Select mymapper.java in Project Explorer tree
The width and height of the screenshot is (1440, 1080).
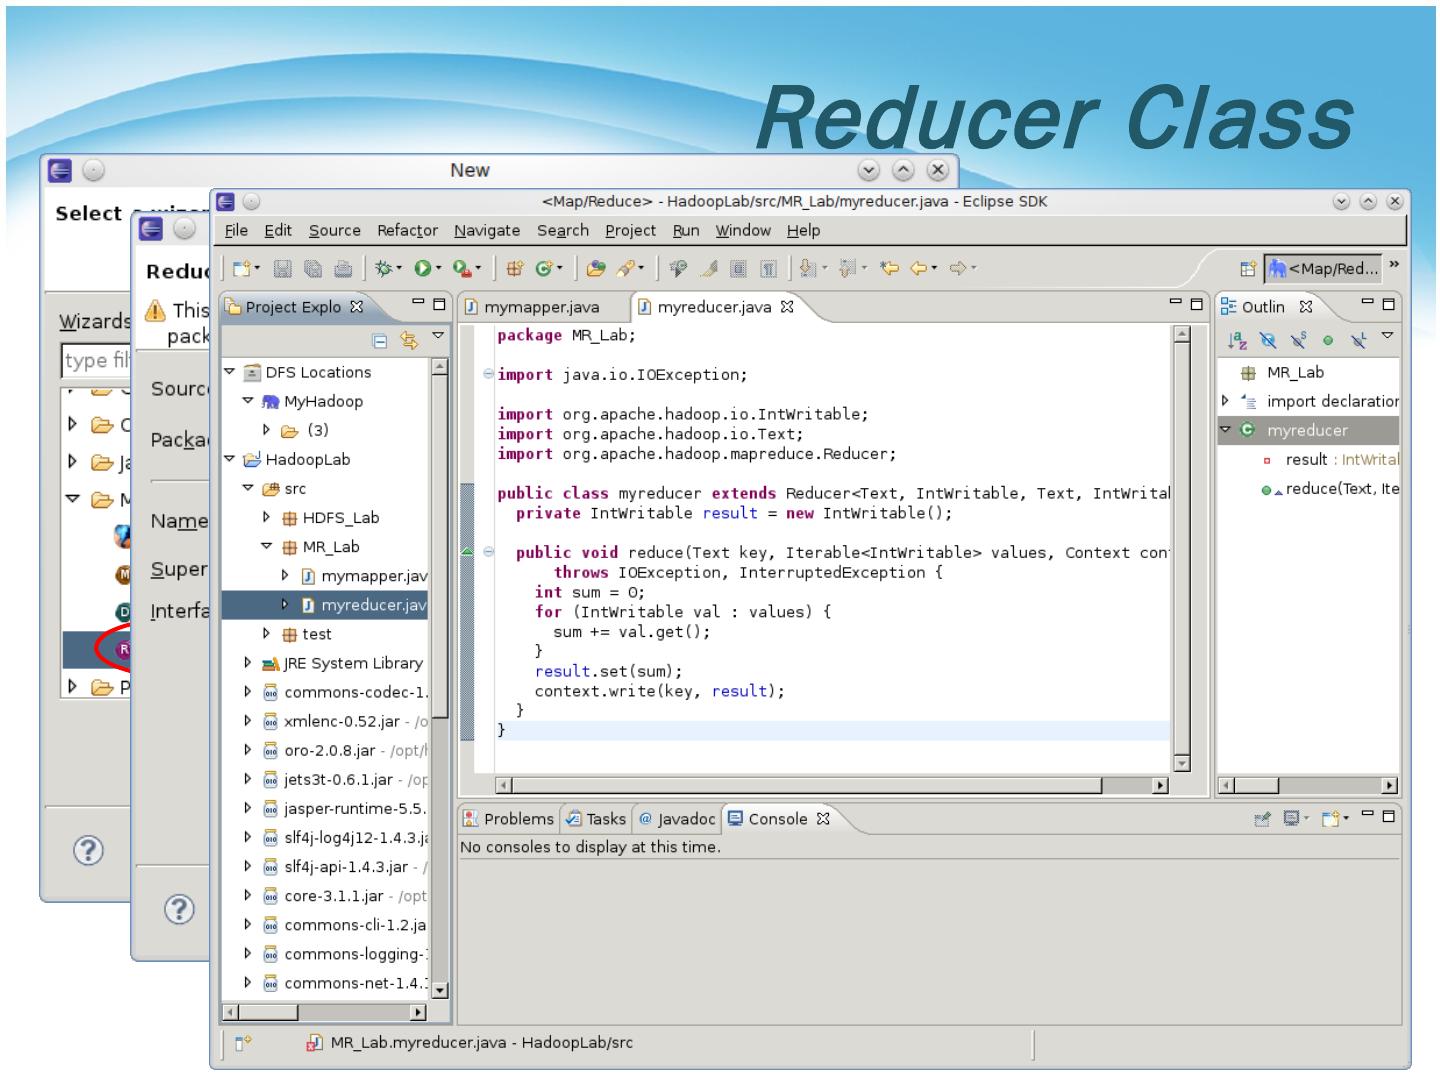(373, 576)
